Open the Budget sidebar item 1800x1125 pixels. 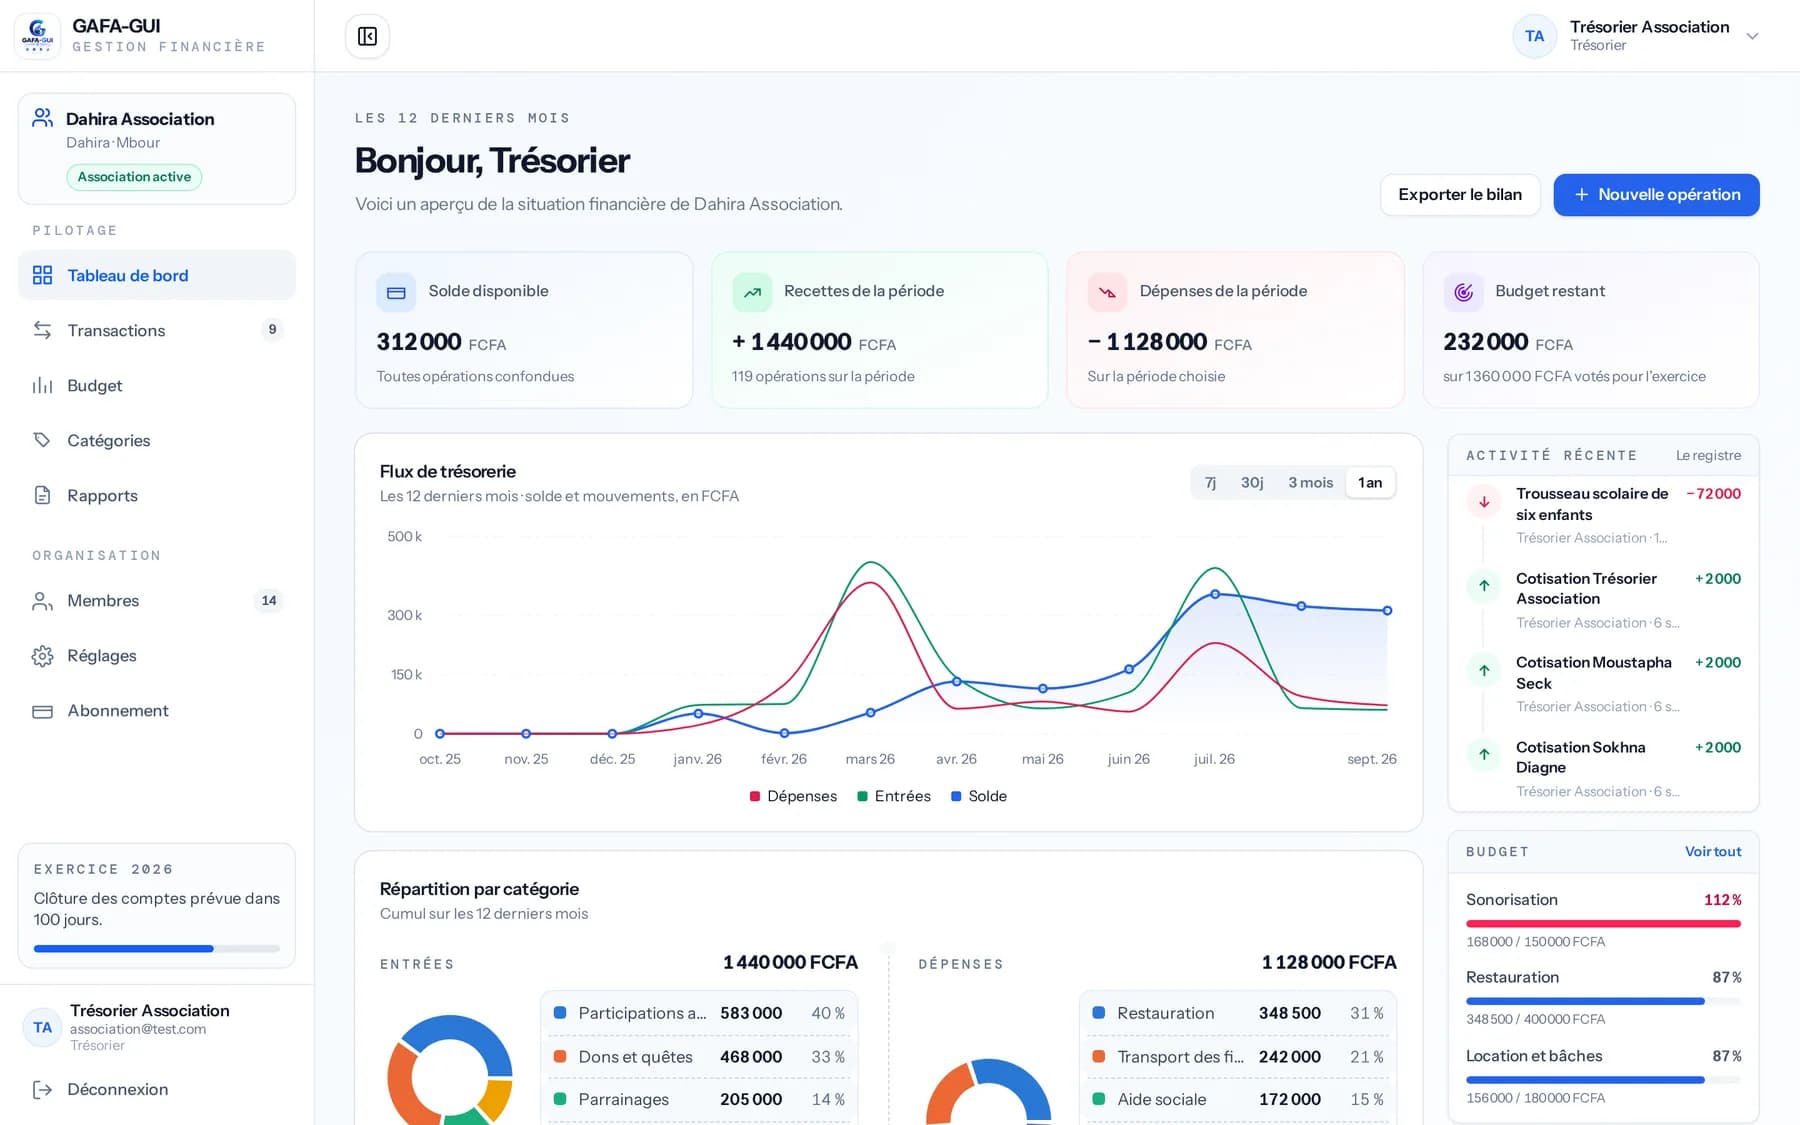pos(157,385)
